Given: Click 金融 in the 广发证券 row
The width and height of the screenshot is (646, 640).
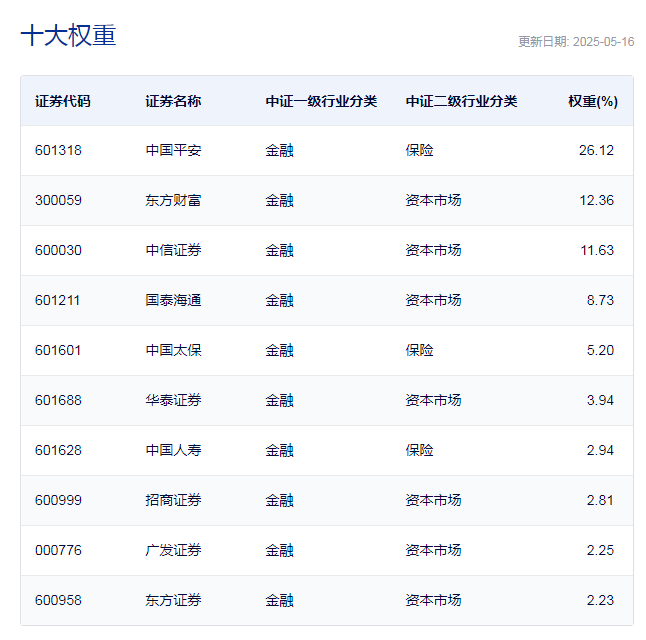Looking at the screenshot, I should pyautogui.click(x=279, y=551).
